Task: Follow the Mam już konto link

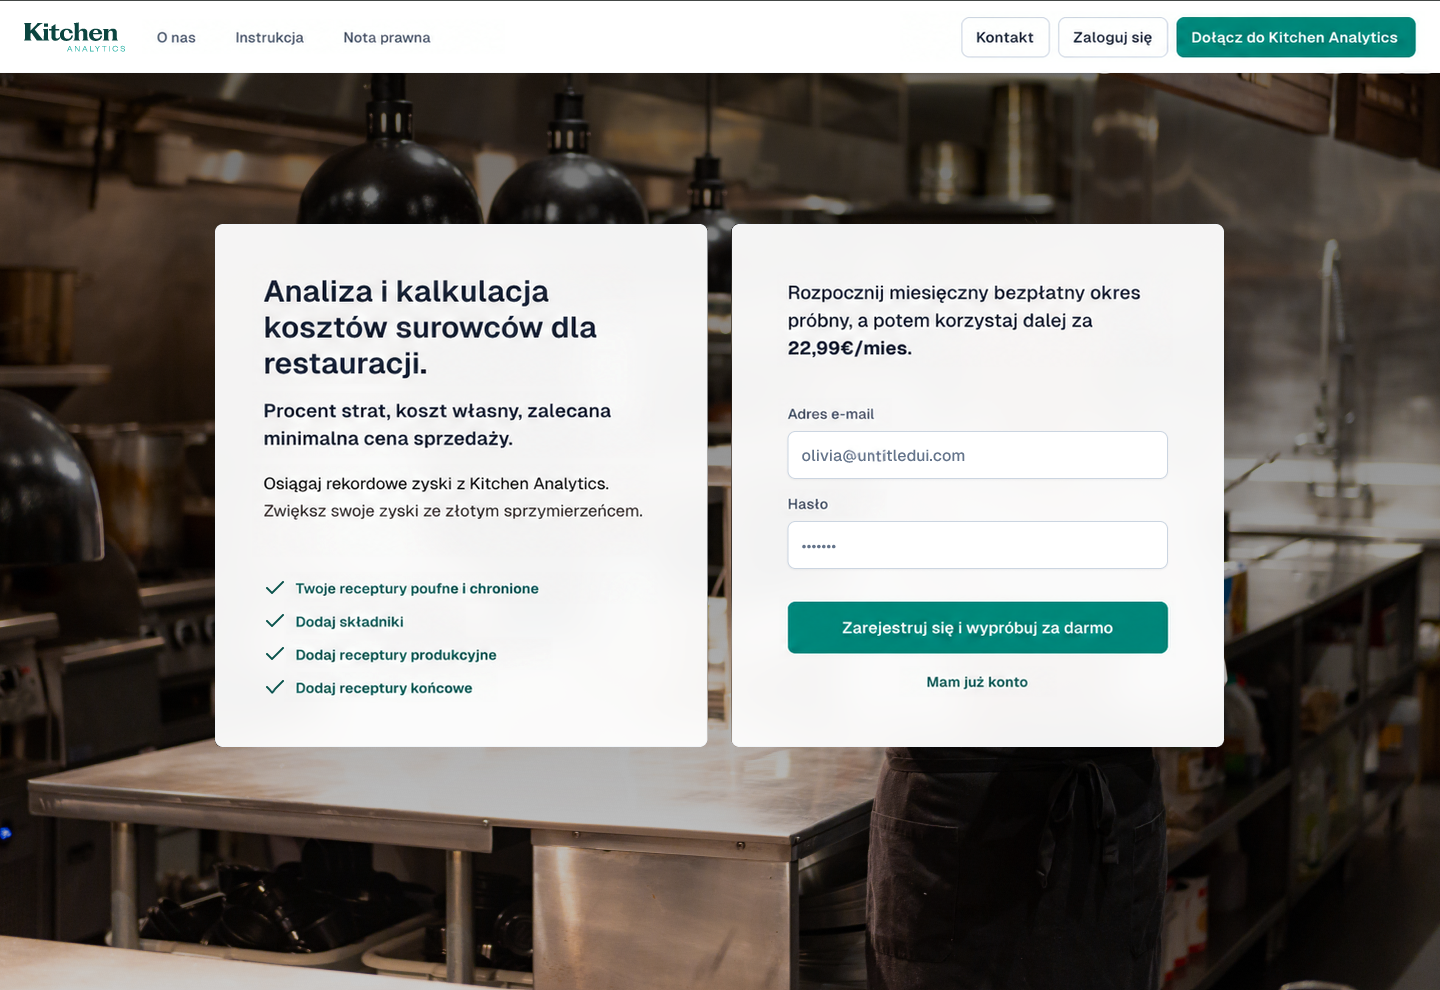Action: point(977,682)
